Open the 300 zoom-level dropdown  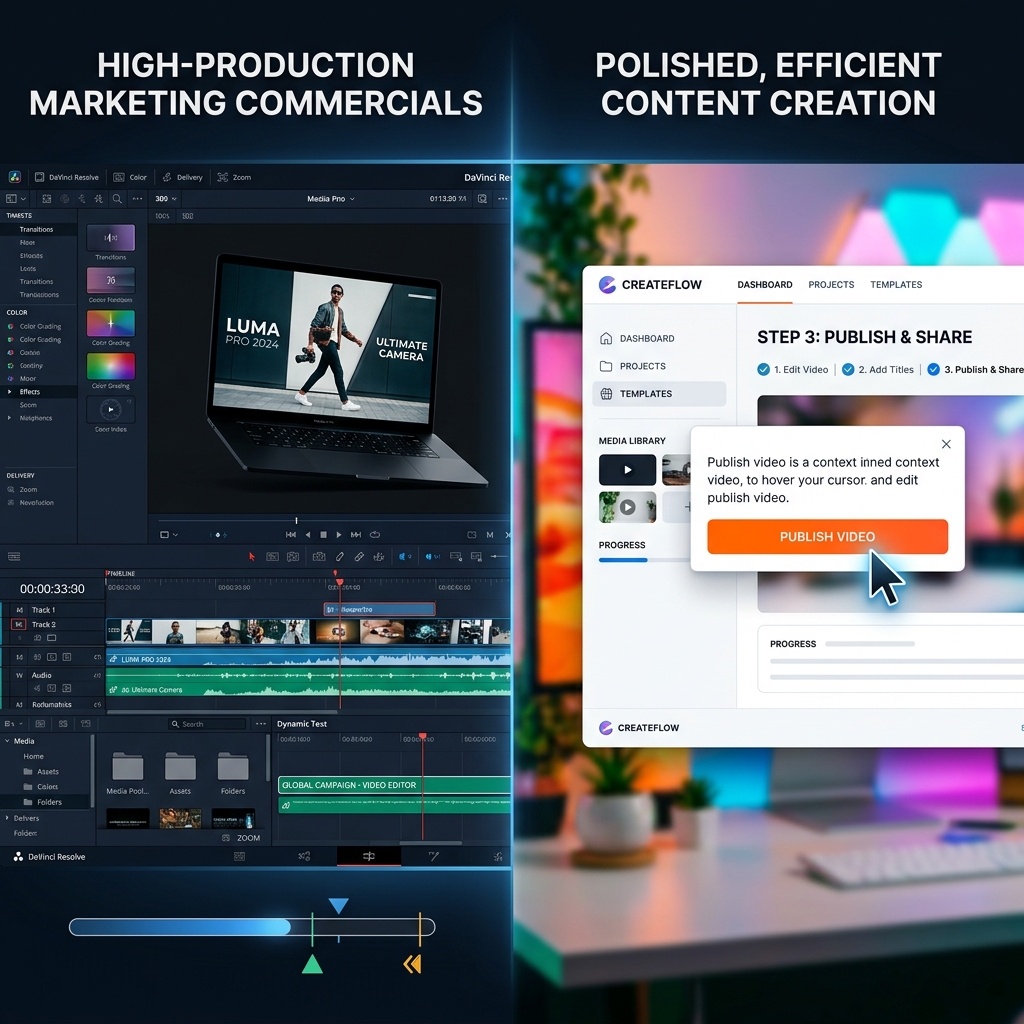coord(166,199)
